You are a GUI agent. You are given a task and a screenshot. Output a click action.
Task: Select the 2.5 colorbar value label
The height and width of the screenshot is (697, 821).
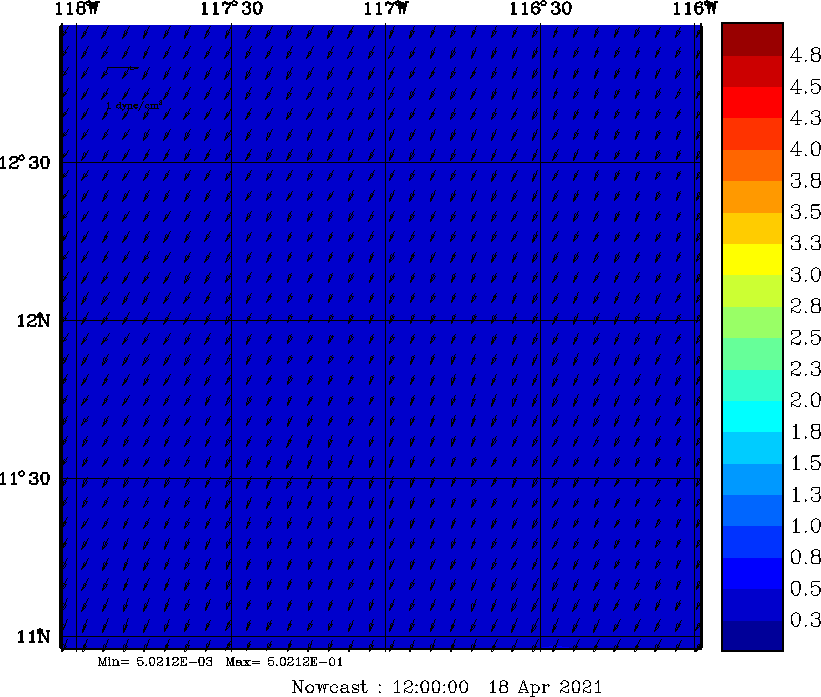coord(805,338)
